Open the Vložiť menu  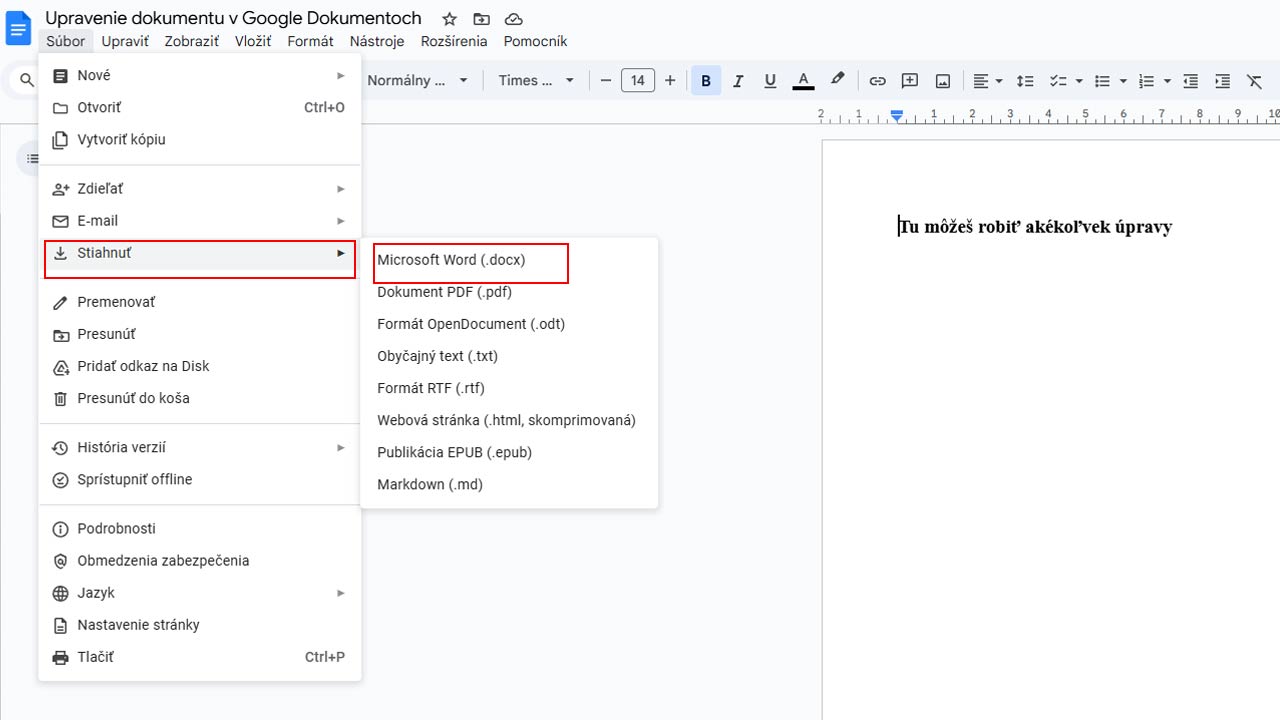pos(253,41)
